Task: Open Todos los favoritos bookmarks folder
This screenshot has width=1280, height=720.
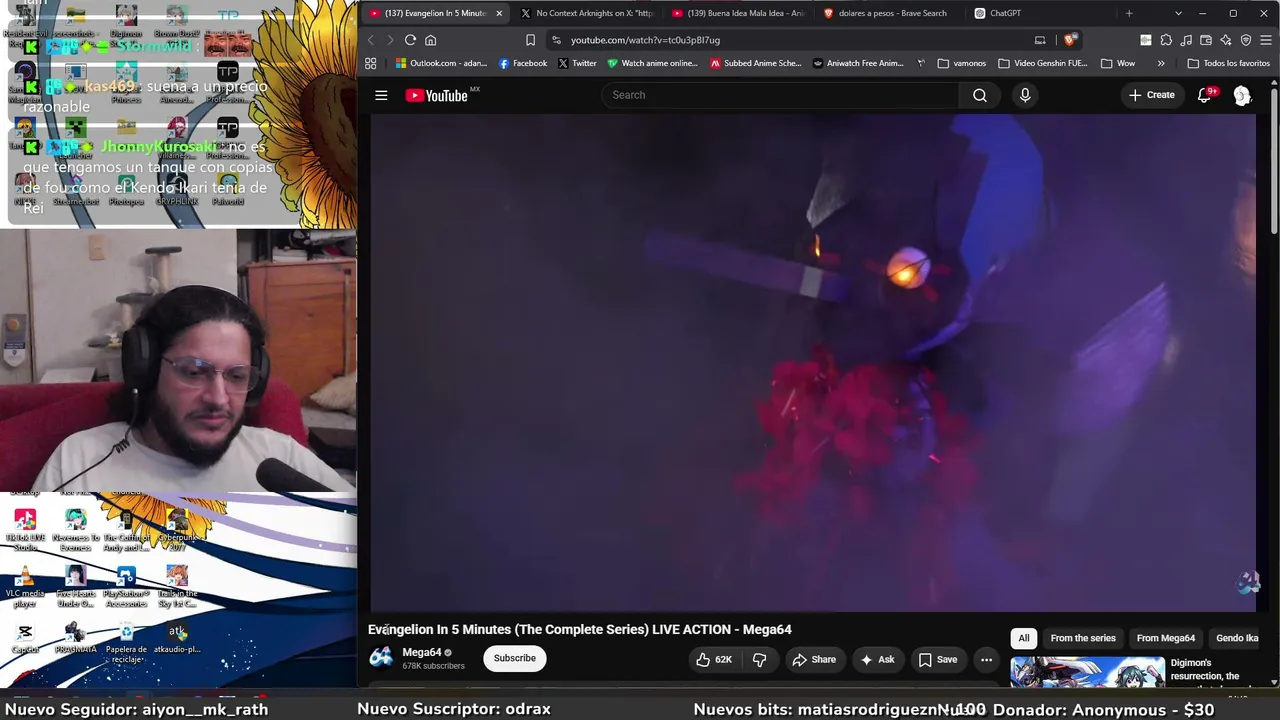Action: pyautogui.click(x=1228, y=63)
